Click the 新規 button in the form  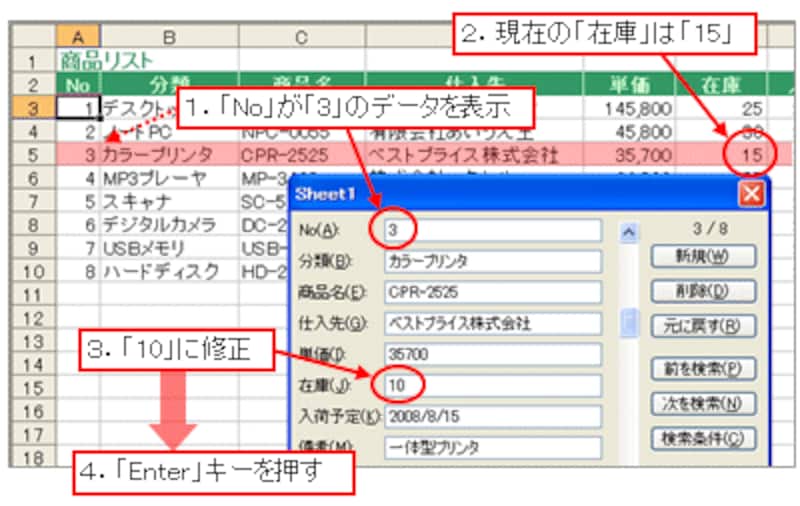703,256
